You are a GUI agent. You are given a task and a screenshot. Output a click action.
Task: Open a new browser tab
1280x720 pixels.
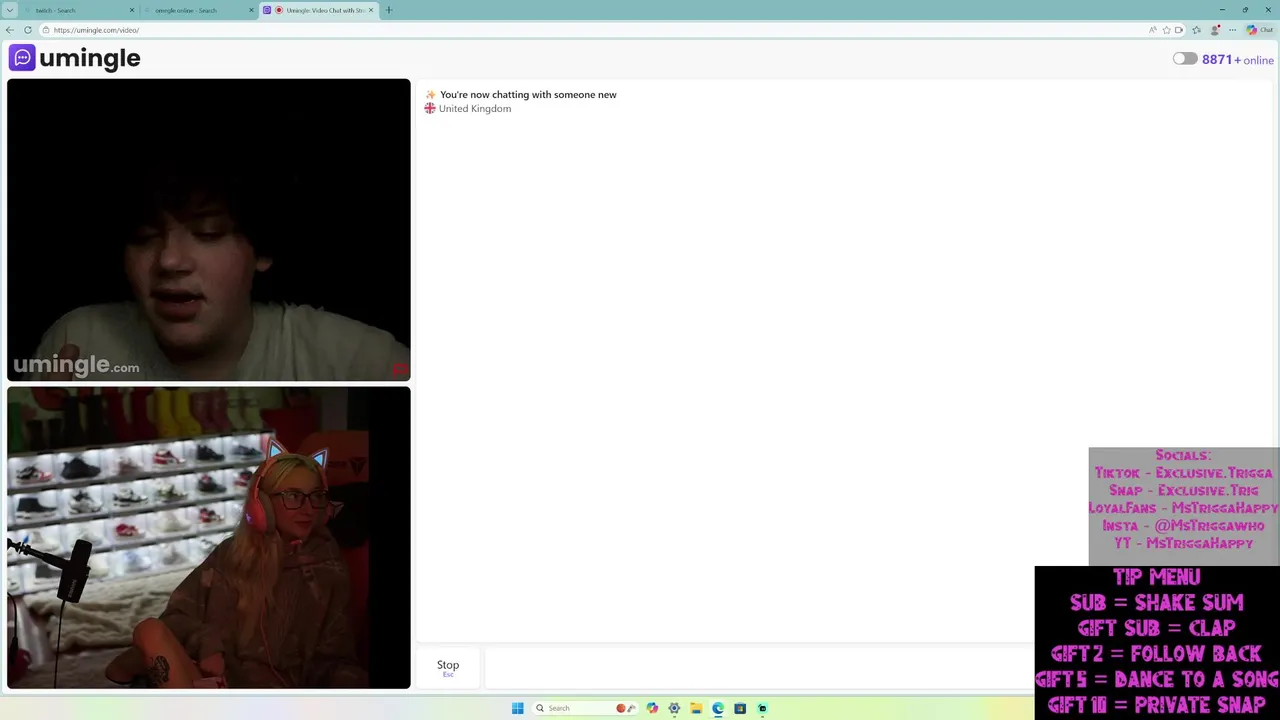tap(389, 10)
